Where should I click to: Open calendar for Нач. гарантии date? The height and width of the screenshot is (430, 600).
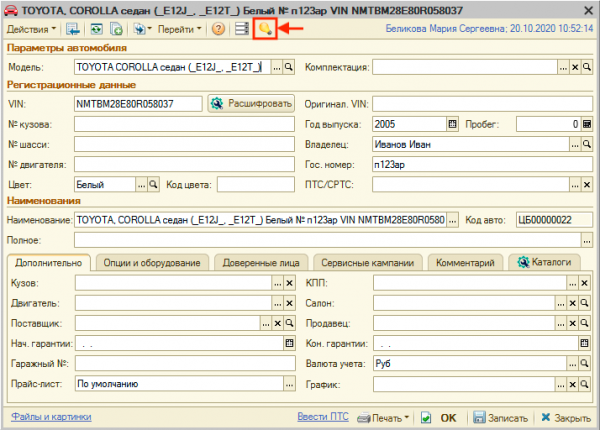pos(290,343)
